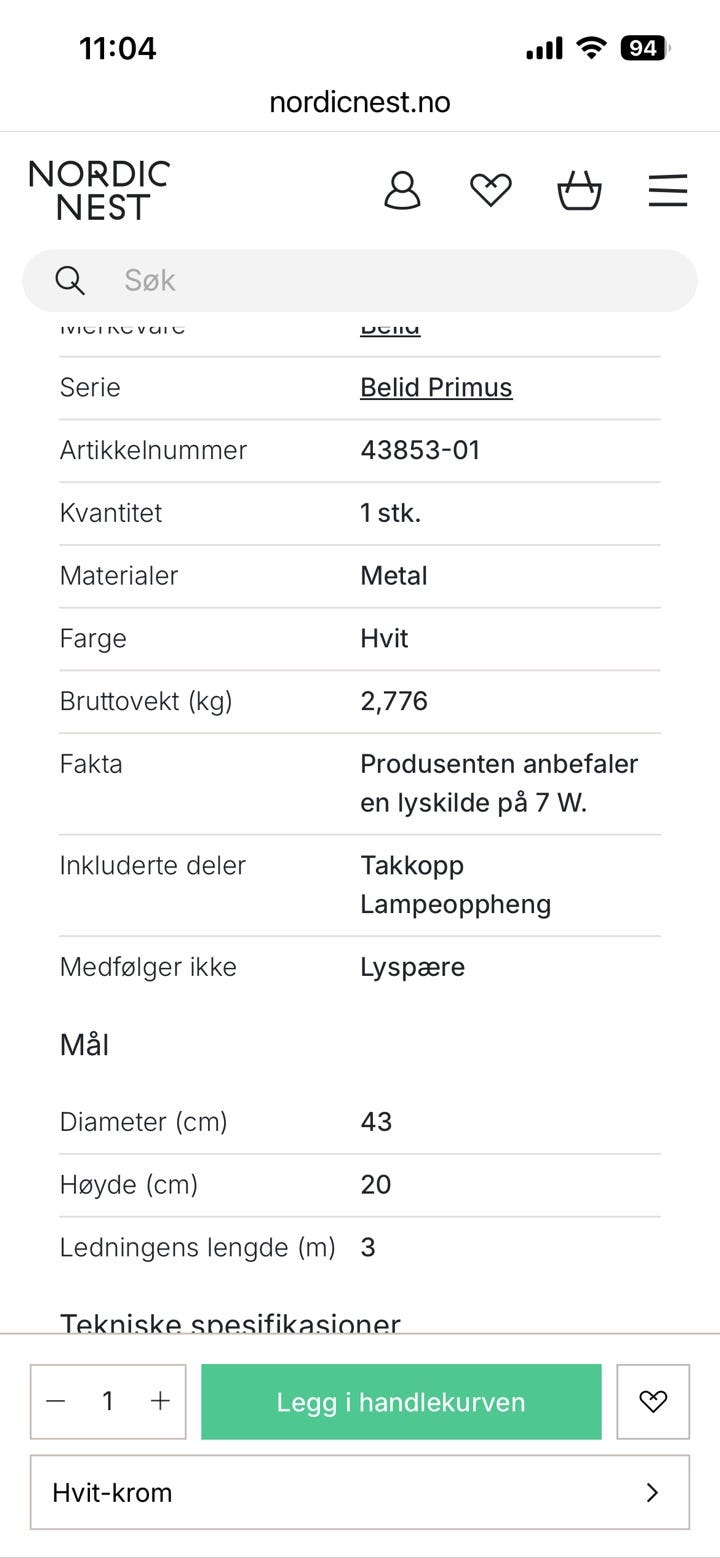Open the Belid Primus series link
This screenshot has width=720, height=1558.
click(x=436, y=388)
